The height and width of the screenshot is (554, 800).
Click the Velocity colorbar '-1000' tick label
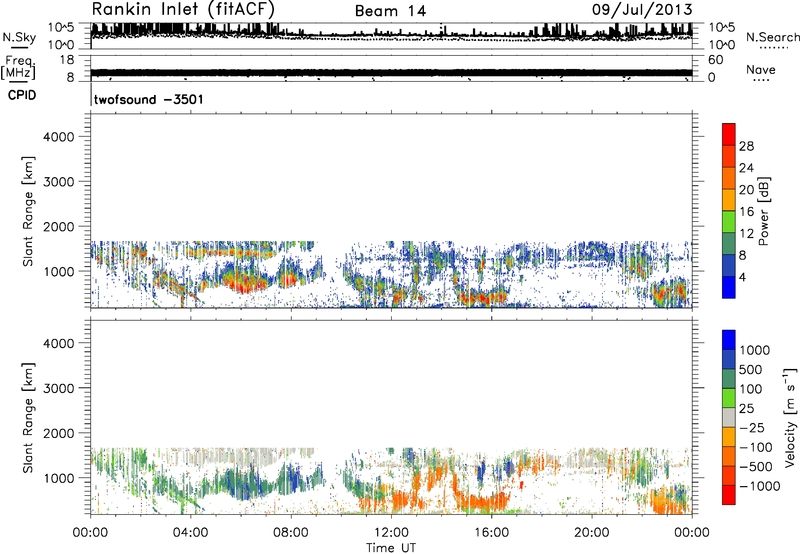pos(760,486)
